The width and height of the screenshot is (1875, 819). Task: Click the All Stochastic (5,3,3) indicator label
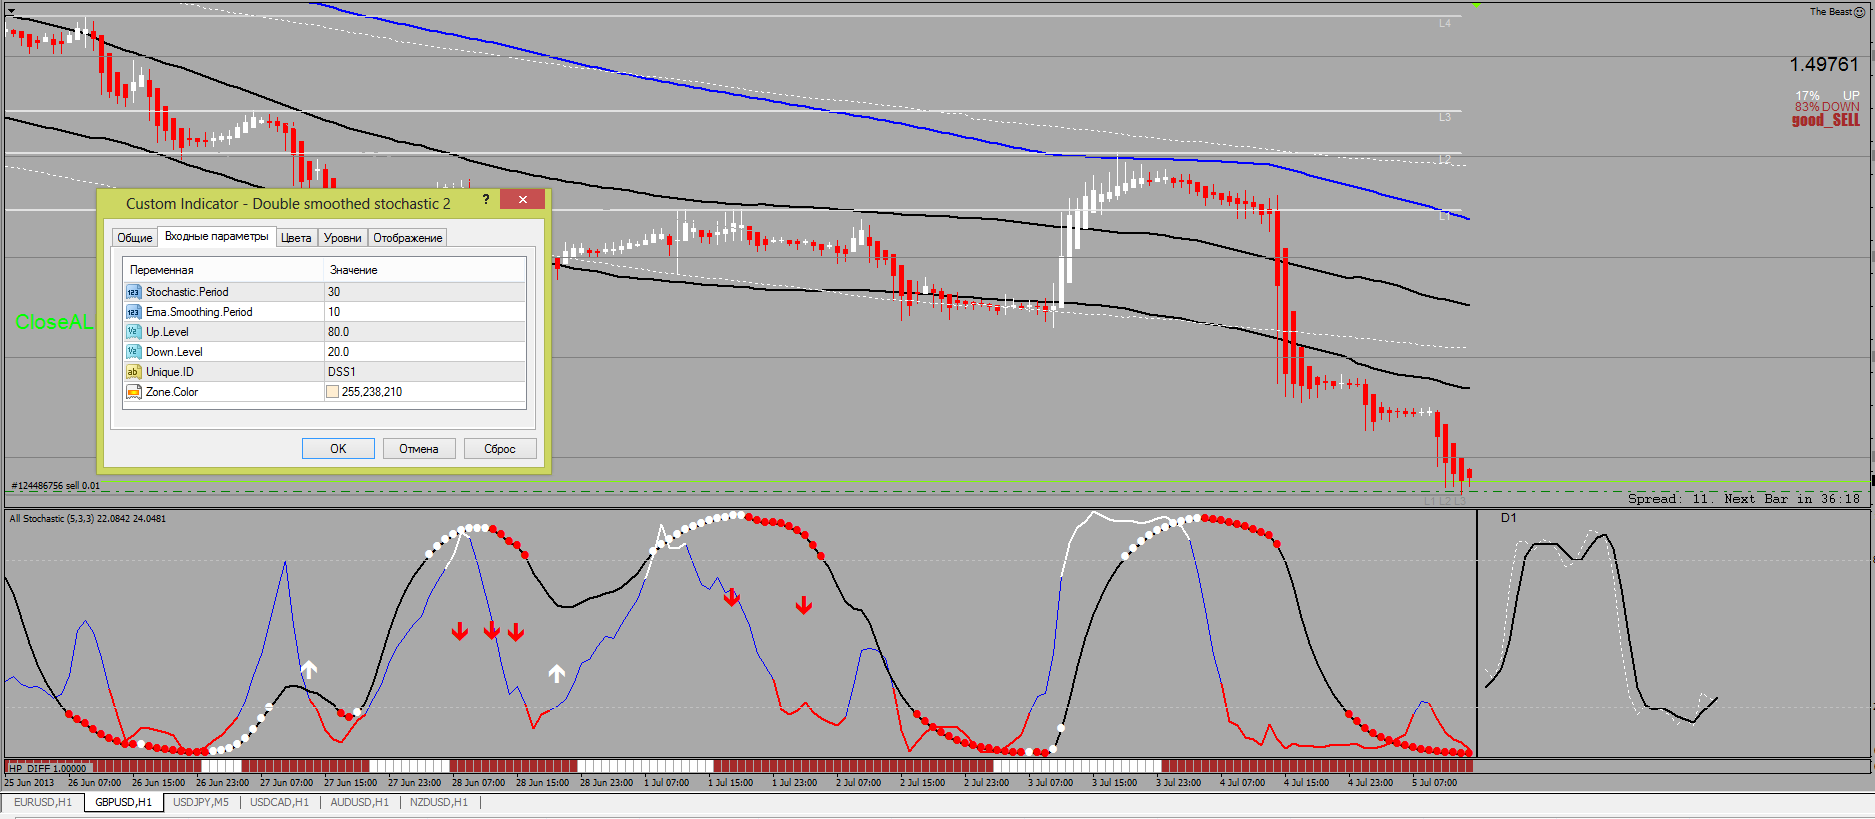pyautogui.click(x=87, y=519)
